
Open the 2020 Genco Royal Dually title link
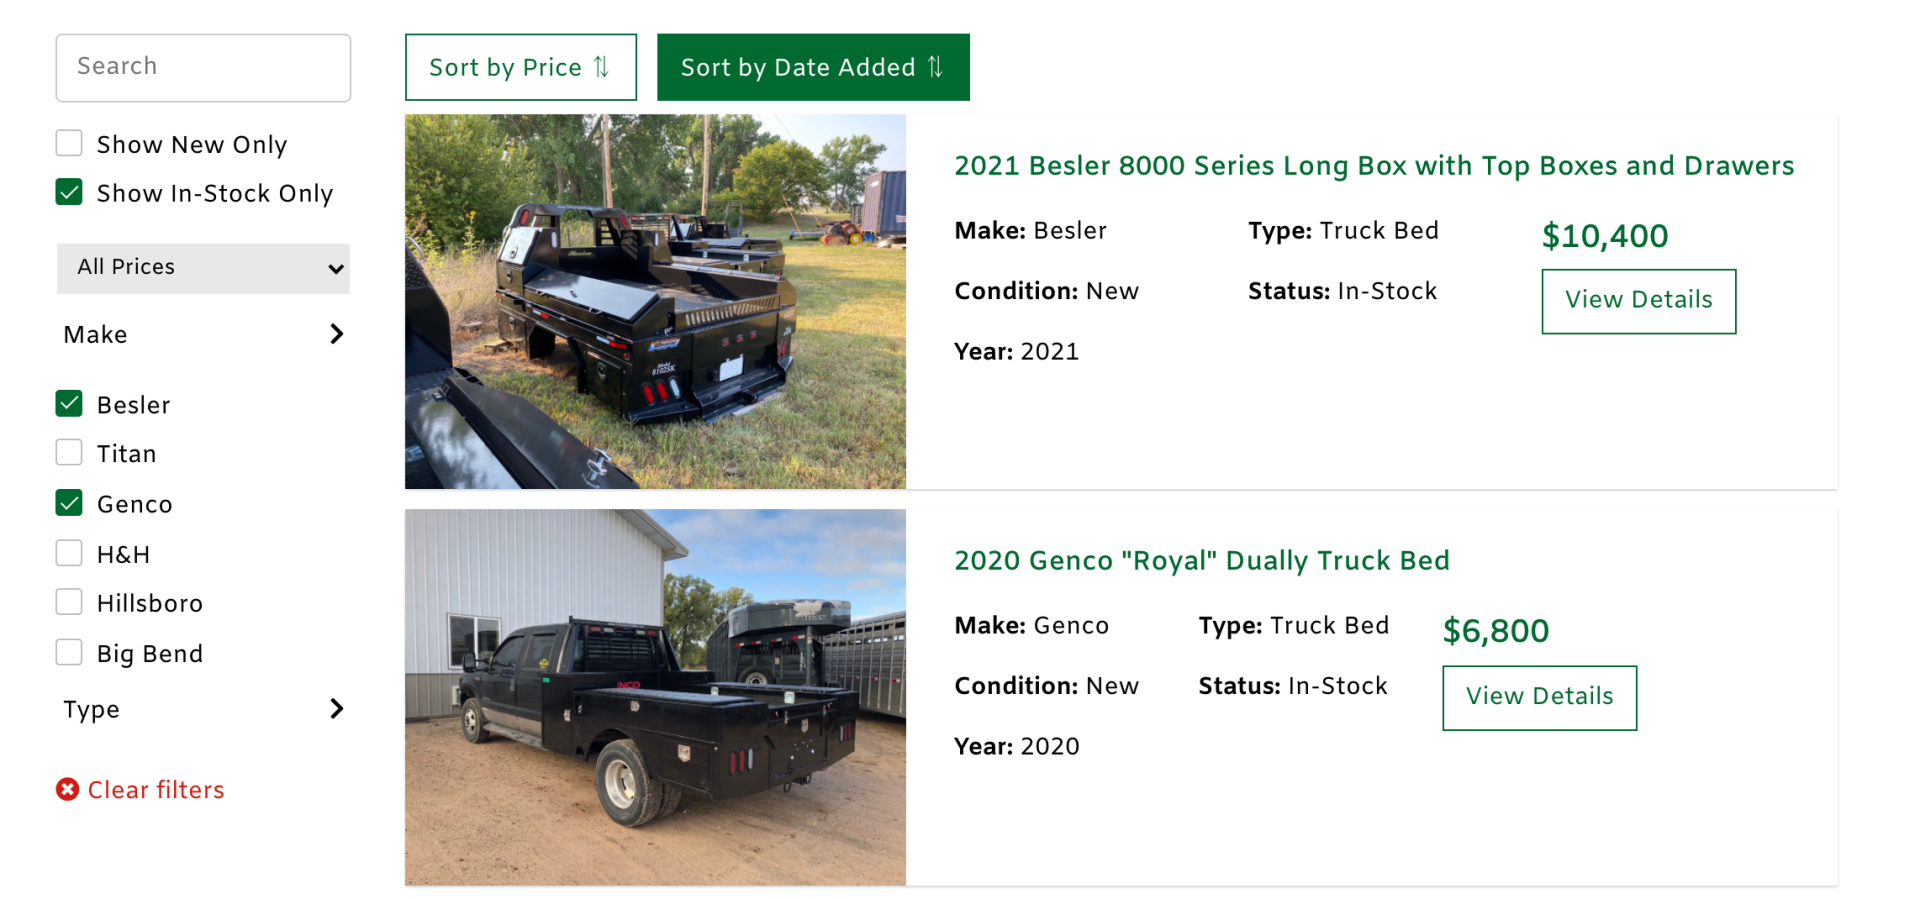1201,561
